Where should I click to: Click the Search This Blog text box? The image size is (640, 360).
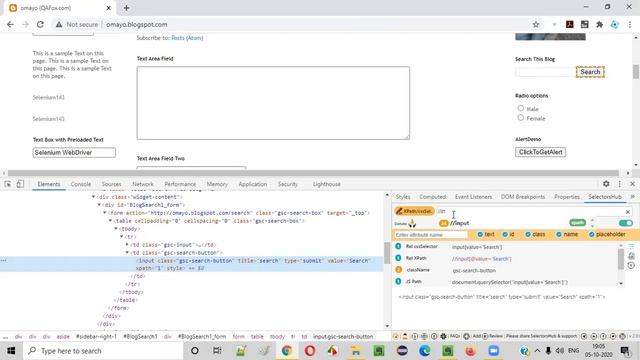[545, 72]
